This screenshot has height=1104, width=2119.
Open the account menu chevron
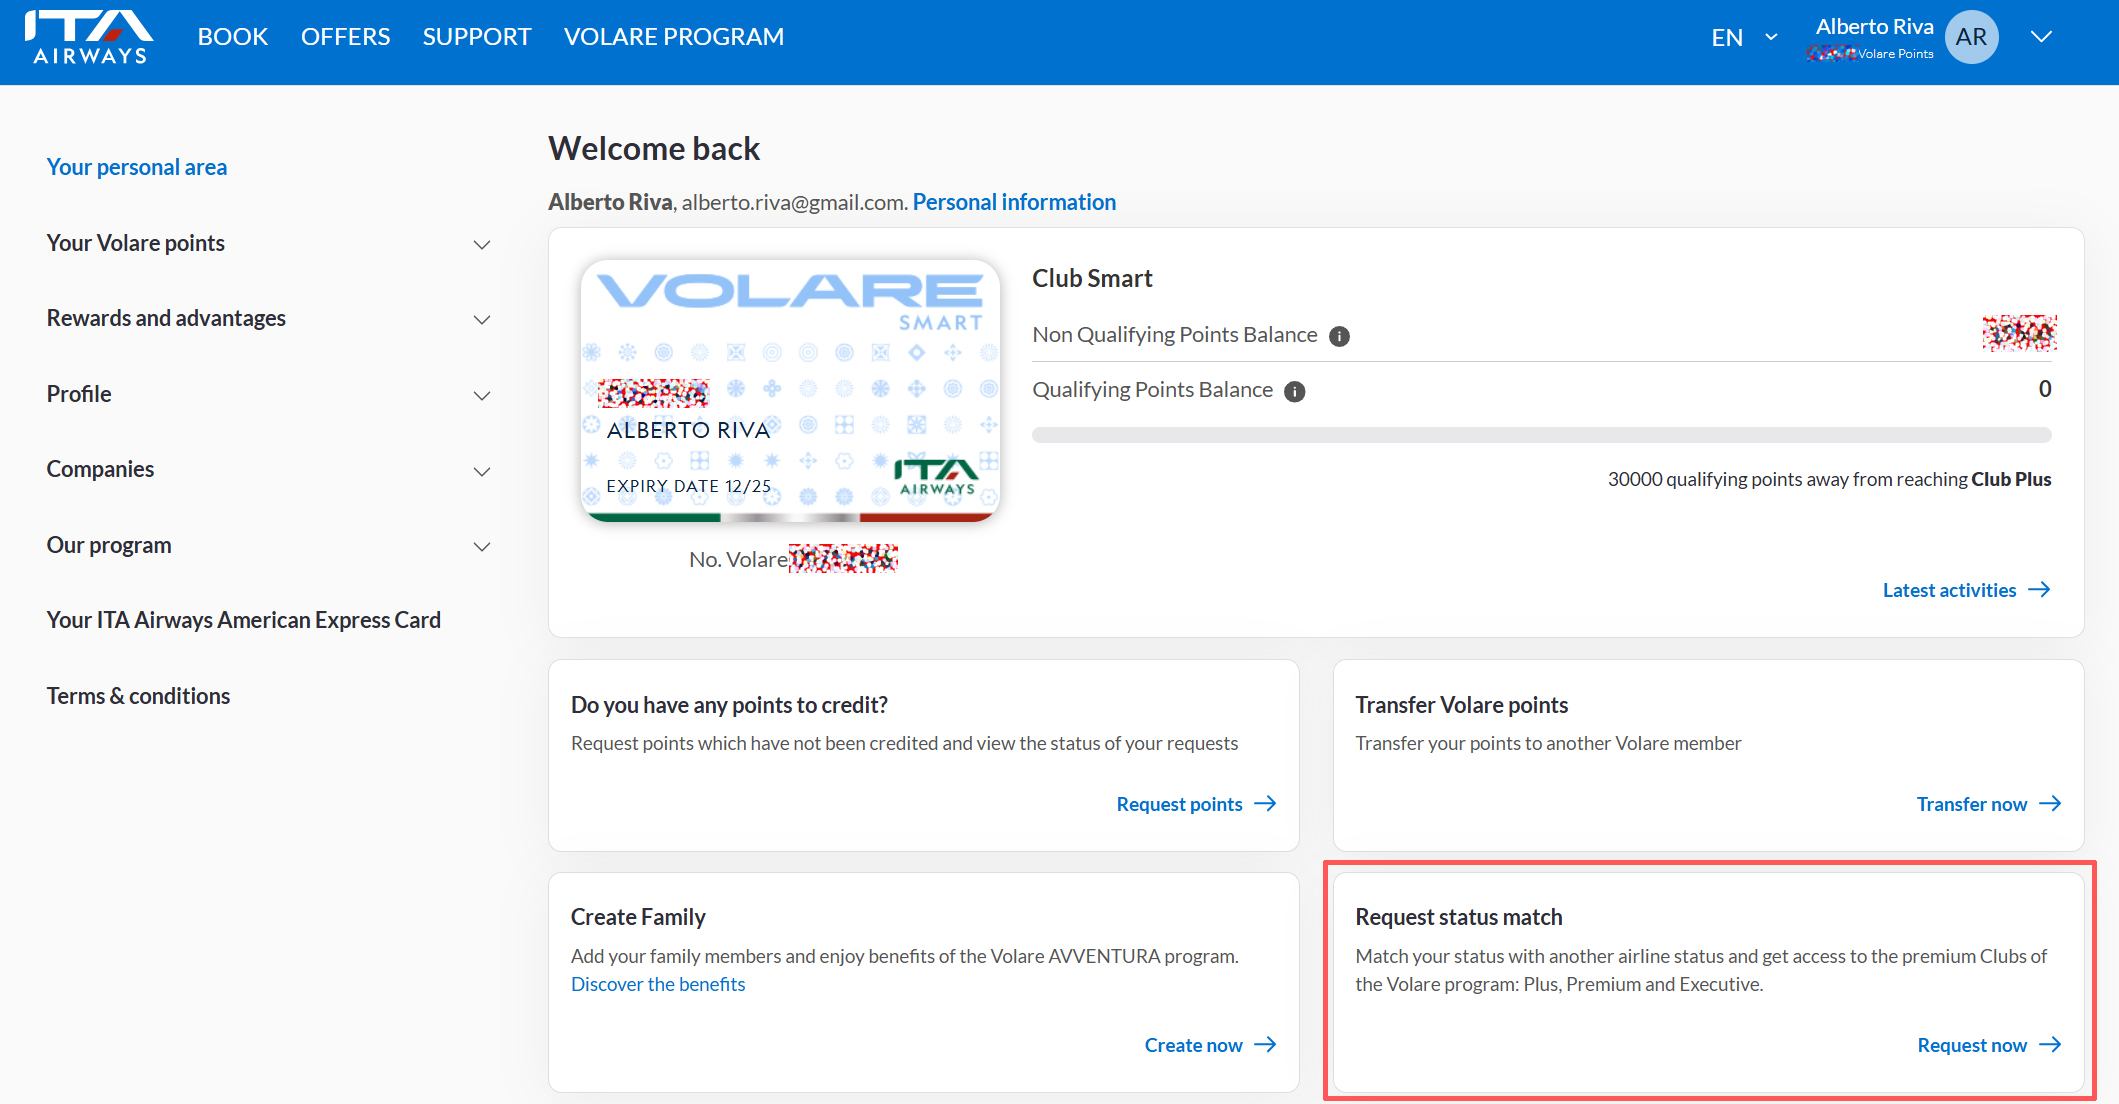click(2041, 37)
